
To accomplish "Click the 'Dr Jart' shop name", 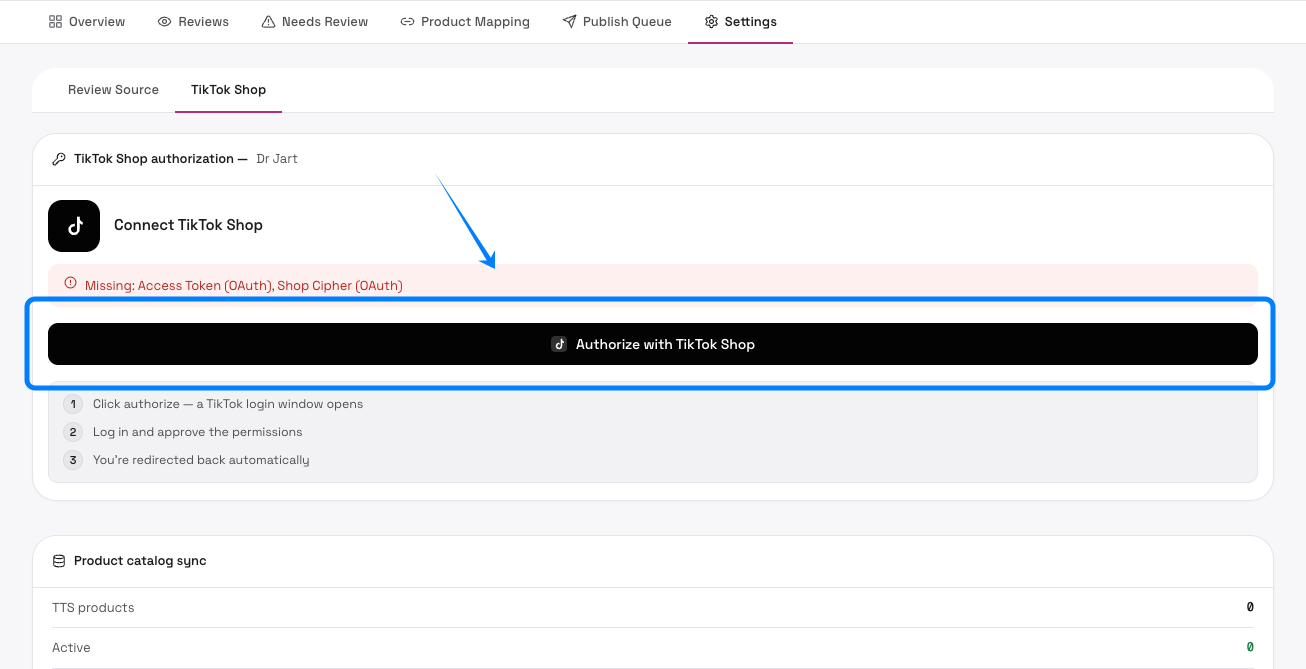I will (277, 159).
